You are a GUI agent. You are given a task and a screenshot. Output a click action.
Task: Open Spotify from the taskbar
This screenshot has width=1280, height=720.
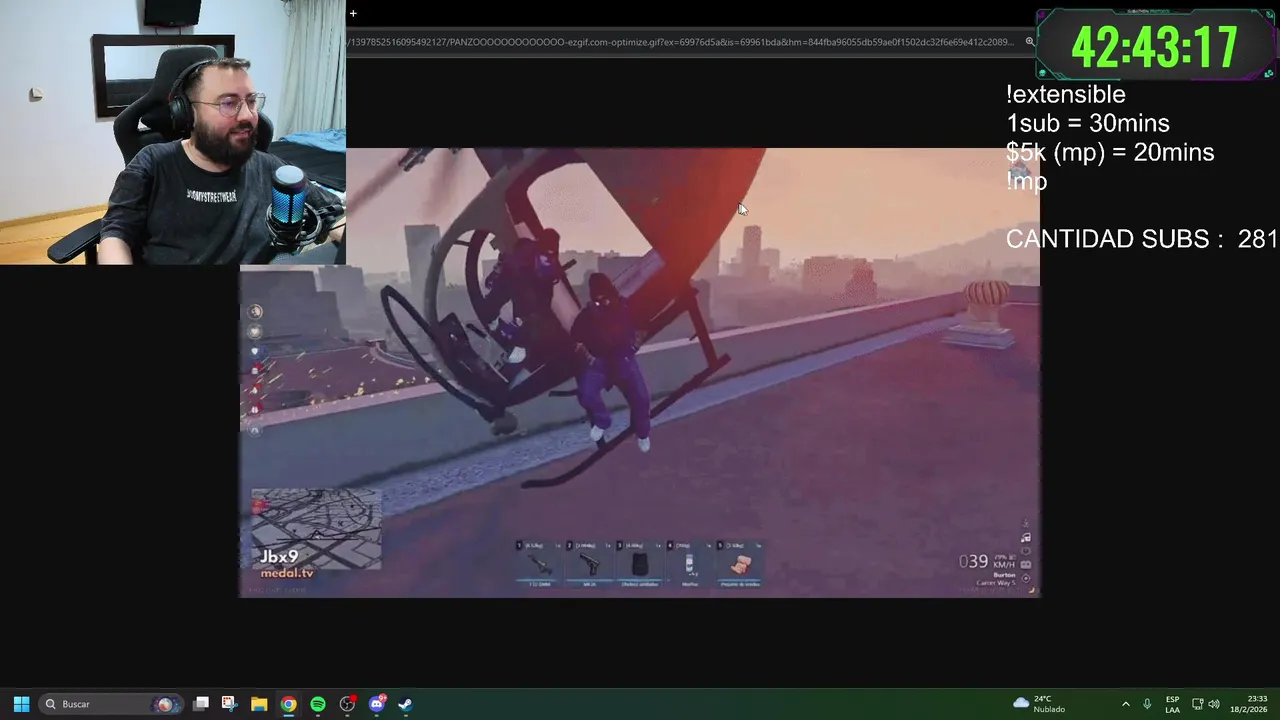[318, 704]
